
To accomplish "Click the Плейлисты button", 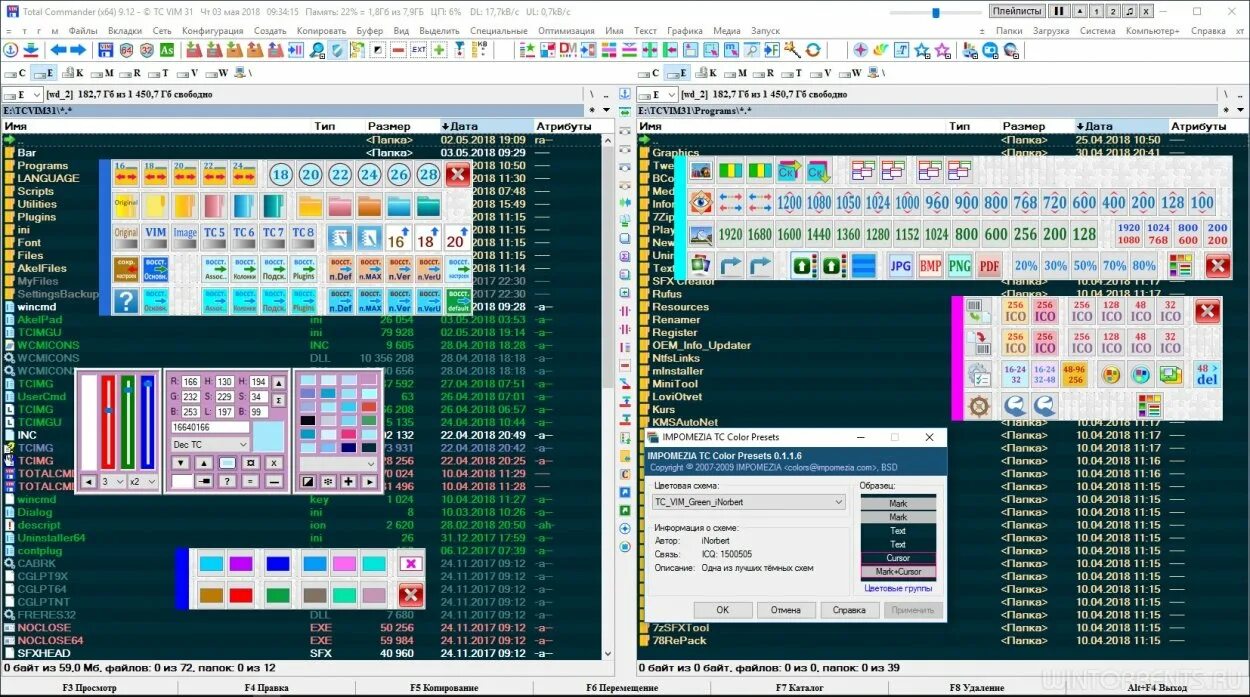I will [1017, 11].
